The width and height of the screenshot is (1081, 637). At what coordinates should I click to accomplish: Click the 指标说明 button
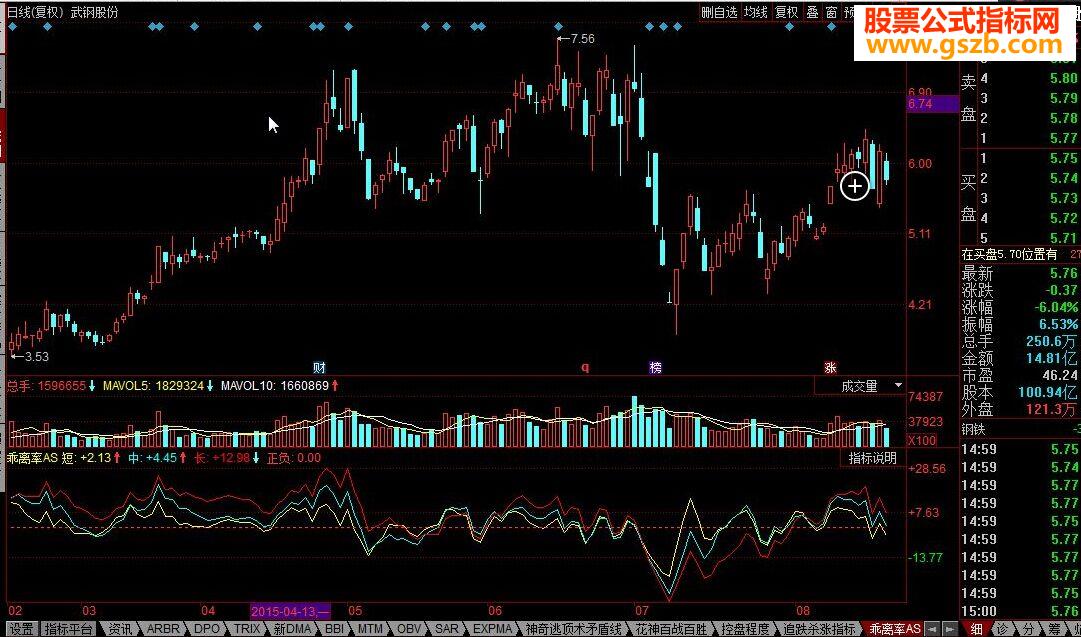tap(873, 458)
